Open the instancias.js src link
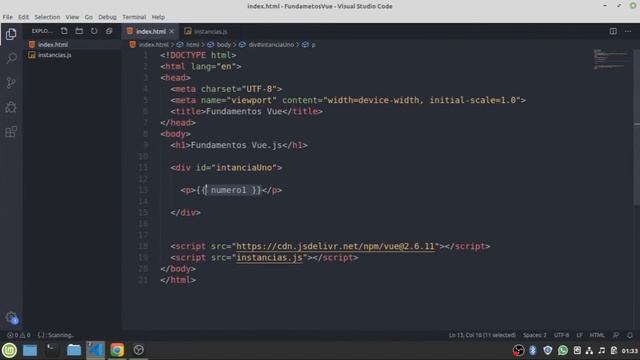The width and height of the screenshot is (640, 360). [269, 258]
